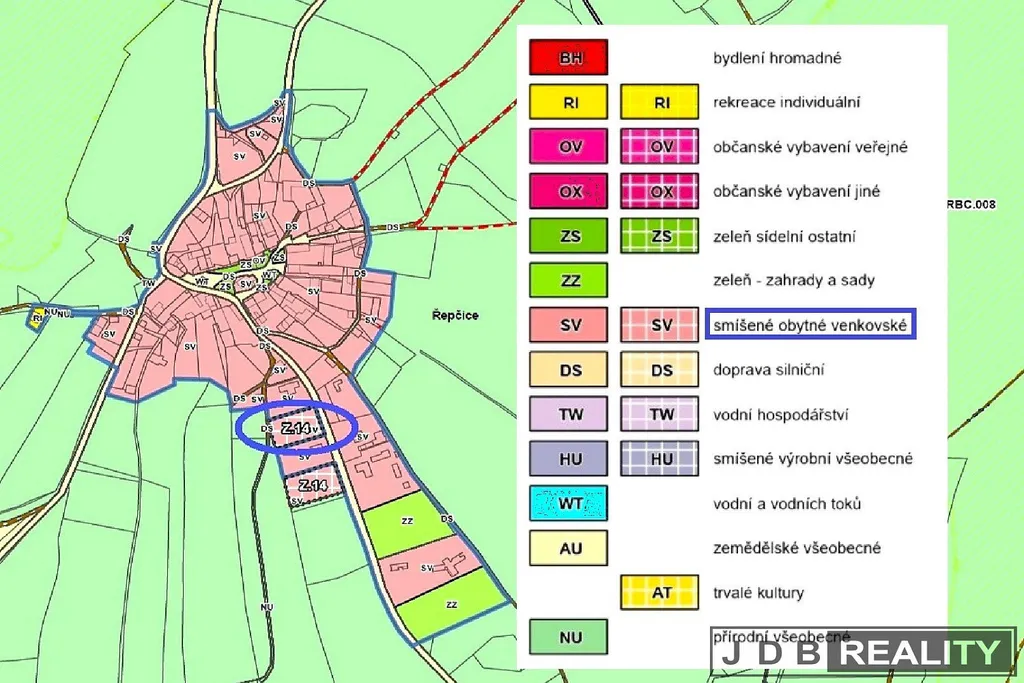Click the JDB REALITY logo watermark
The width and height of the screenshot is (1024, 683).
click(x=862, y=652)
